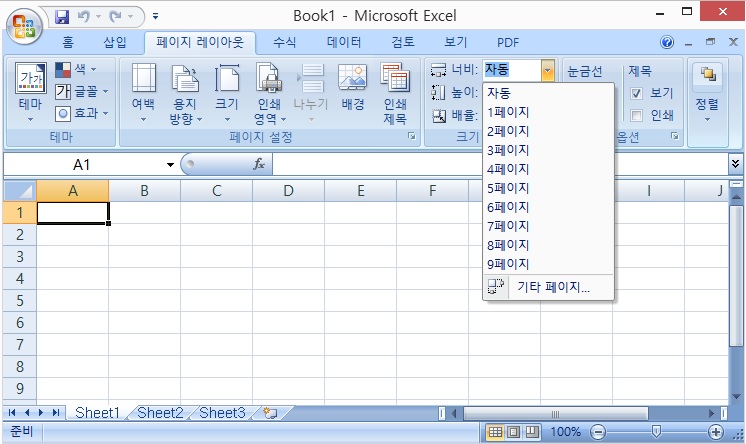
Task: Open the theme Colors (색) menu
Action: [77, 70]
